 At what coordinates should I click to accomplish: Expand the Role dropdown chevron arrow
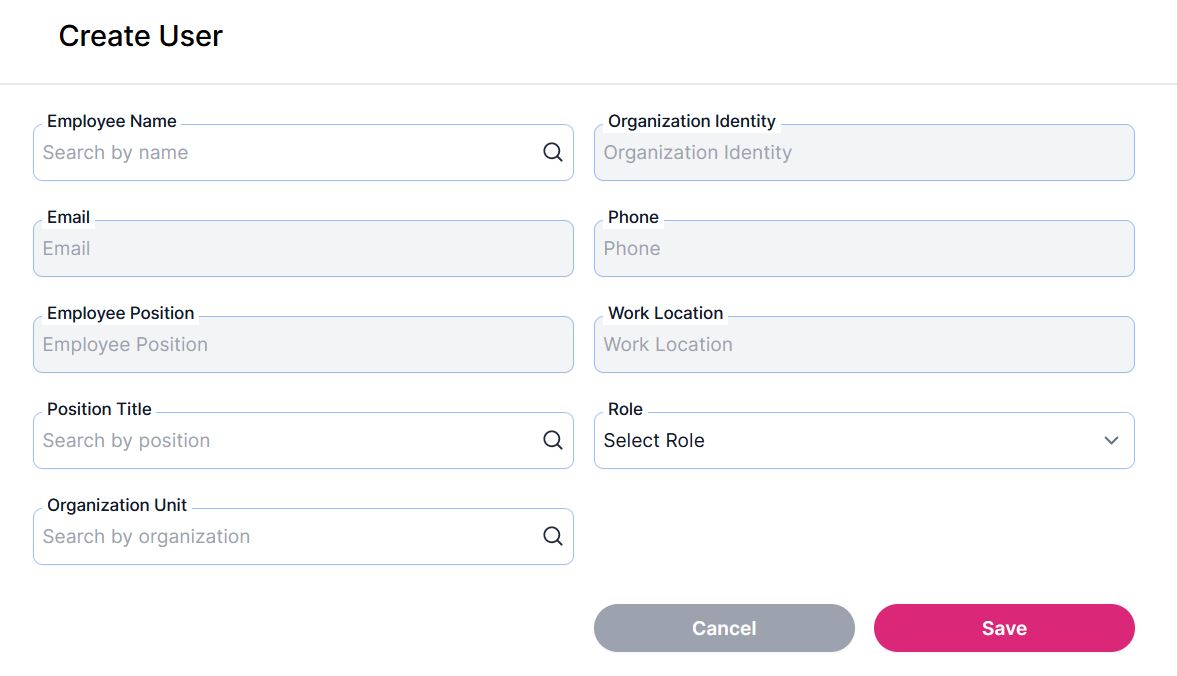(x=1111, y=441)
